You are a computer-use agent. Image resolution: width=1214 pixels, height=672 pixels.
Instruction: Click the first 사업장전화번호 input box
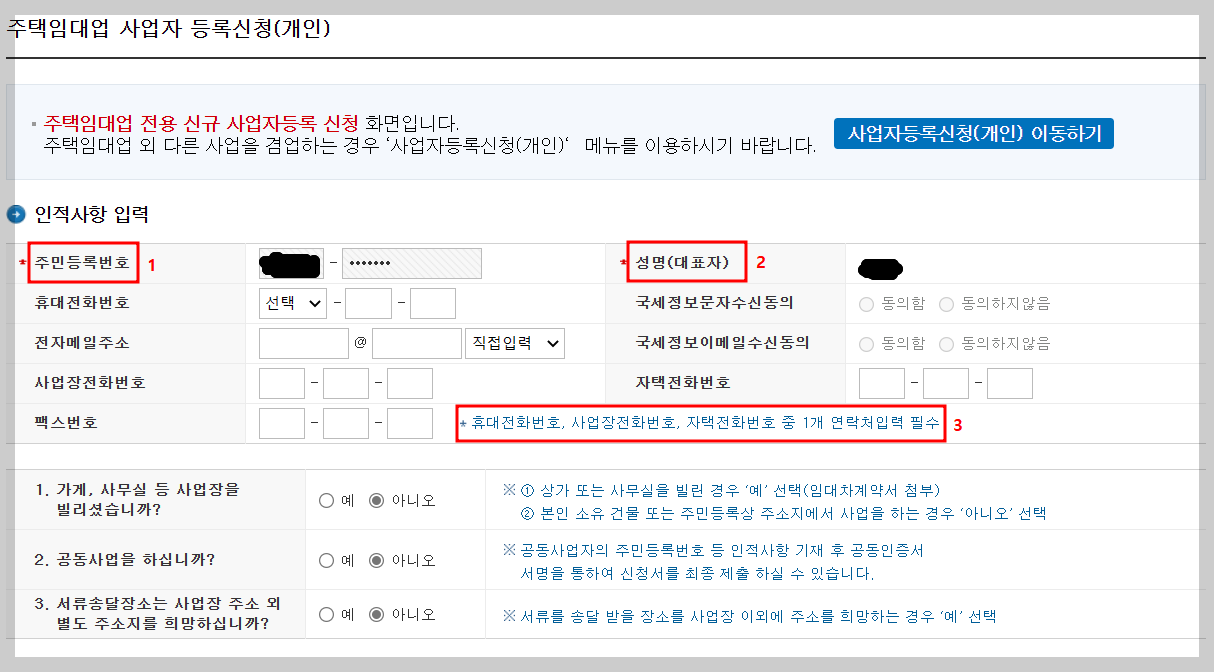pyautogui.click(x=282, y=382)
